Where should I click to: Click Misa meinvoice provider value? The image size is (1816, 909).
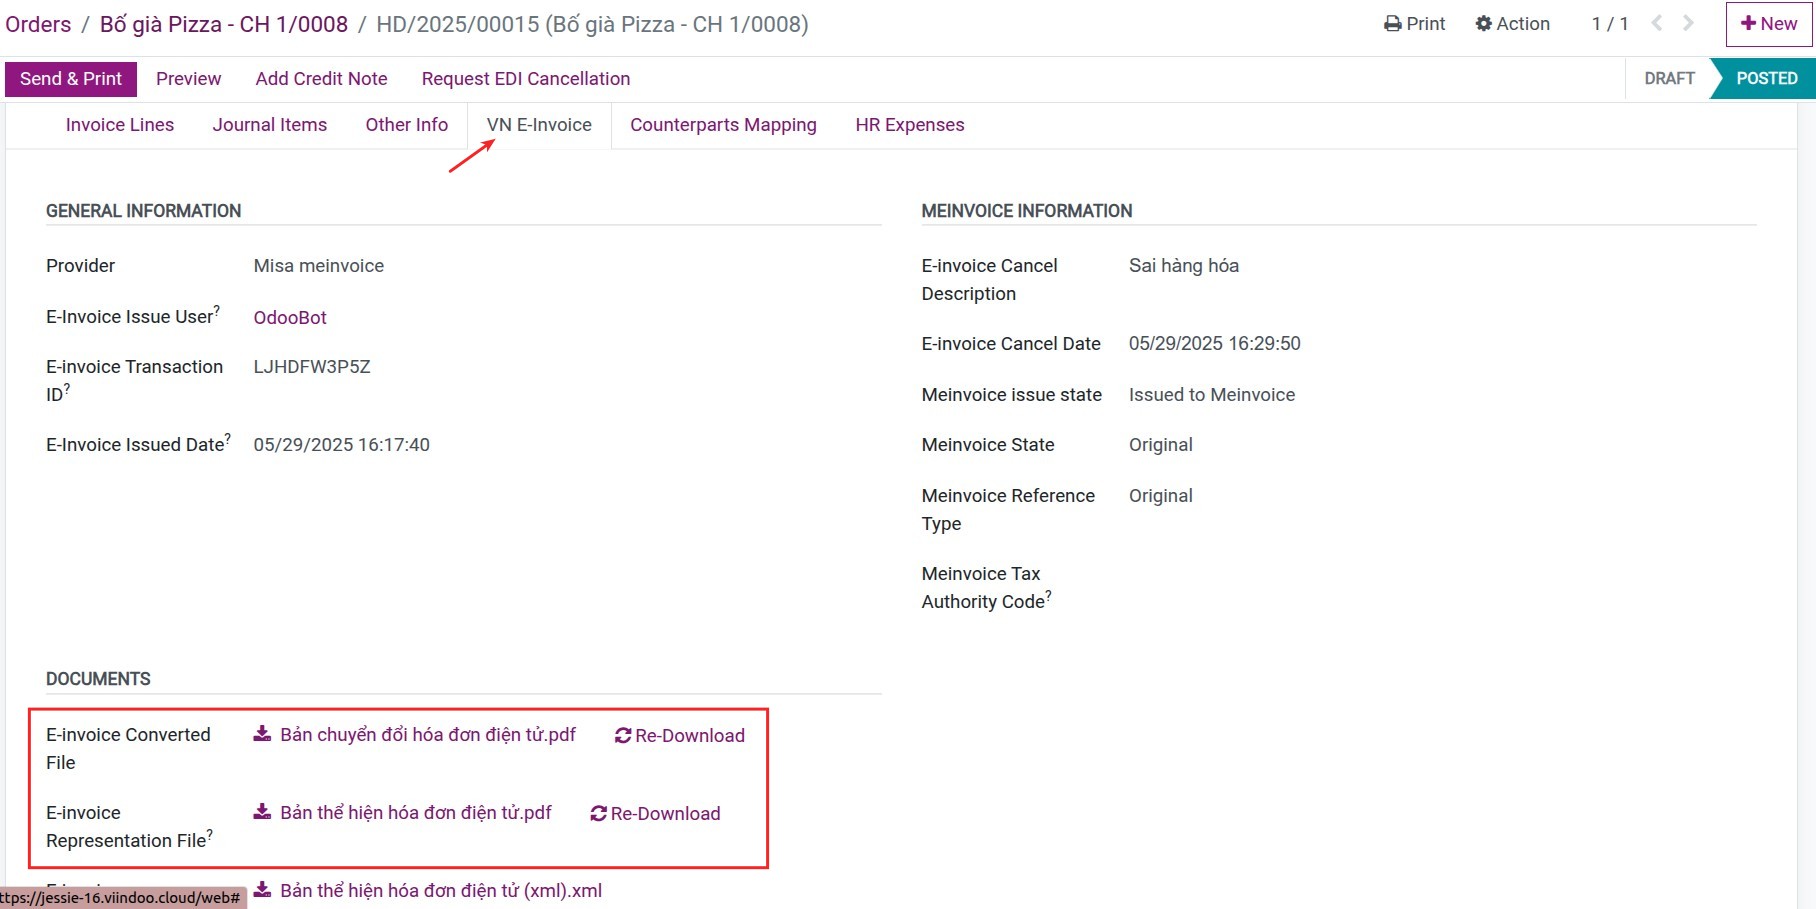point(319,266)
